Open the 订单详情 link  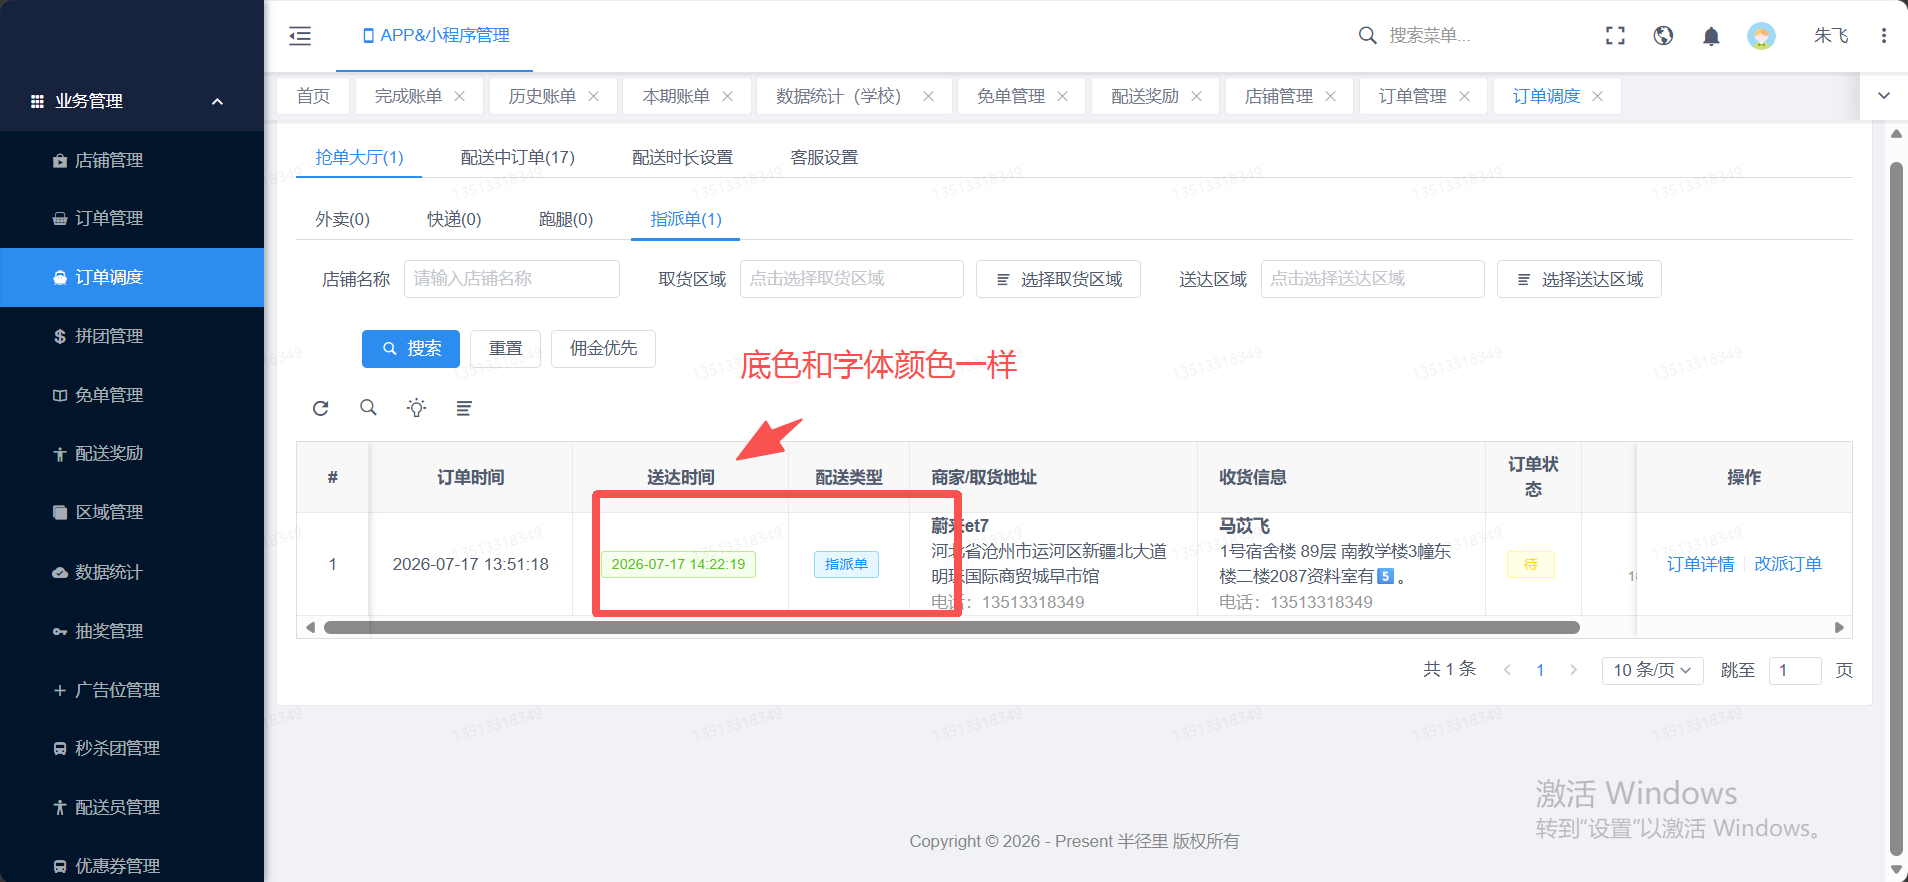tap(1700, 564)
